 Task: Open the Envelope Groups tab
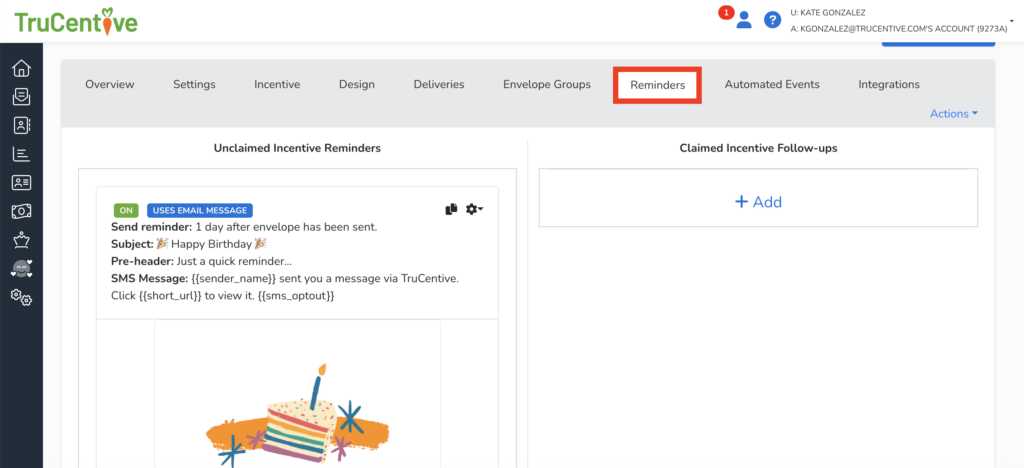tap(546, 84)
